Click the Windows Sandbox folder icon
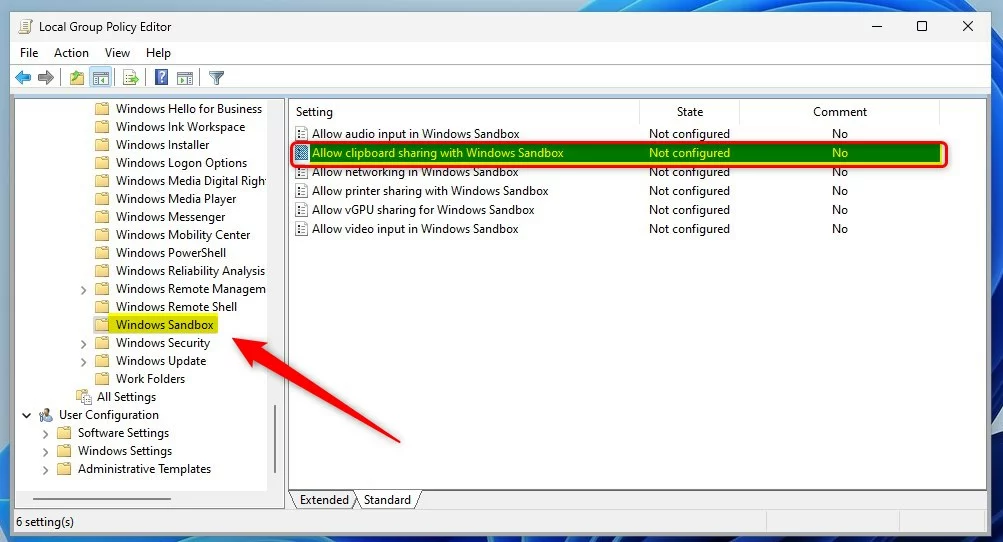This screenshot has width=1003, height=542. [102, 324]
